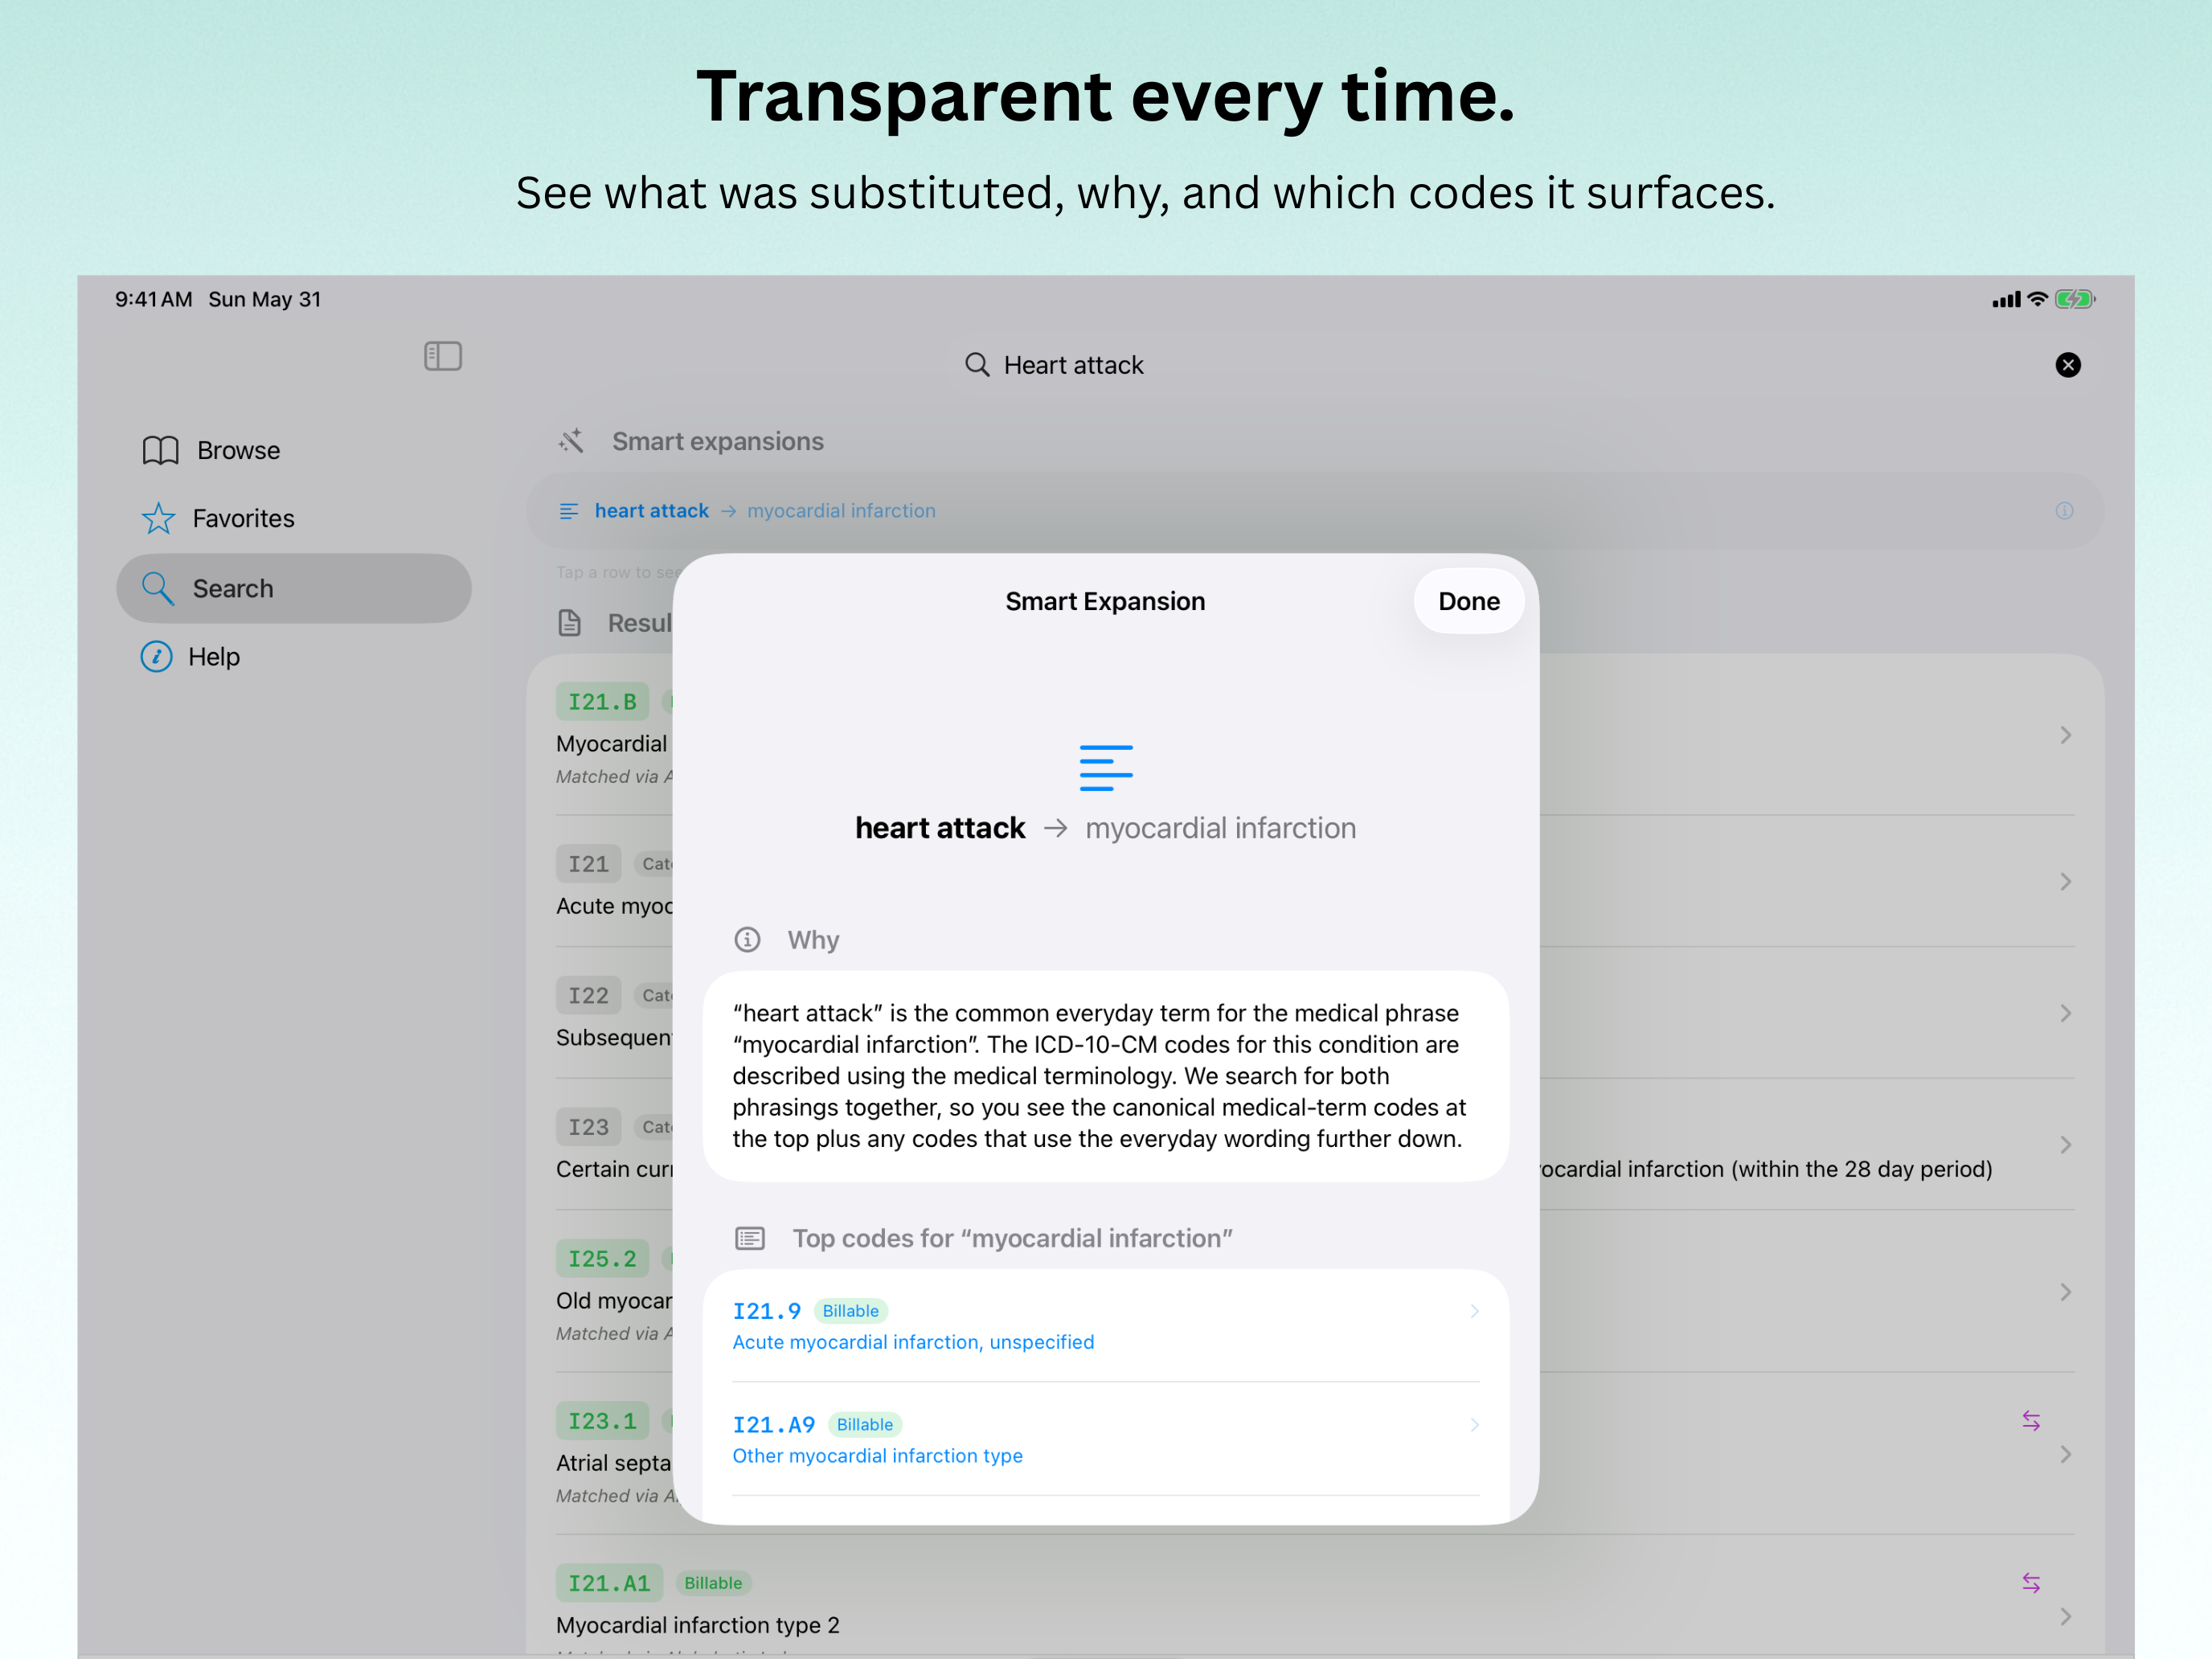This screenshot has height=1659, width=2212.
Task: Select the I21.A1 code tag
Action: pyautogui.click(x=609, y=1583)
